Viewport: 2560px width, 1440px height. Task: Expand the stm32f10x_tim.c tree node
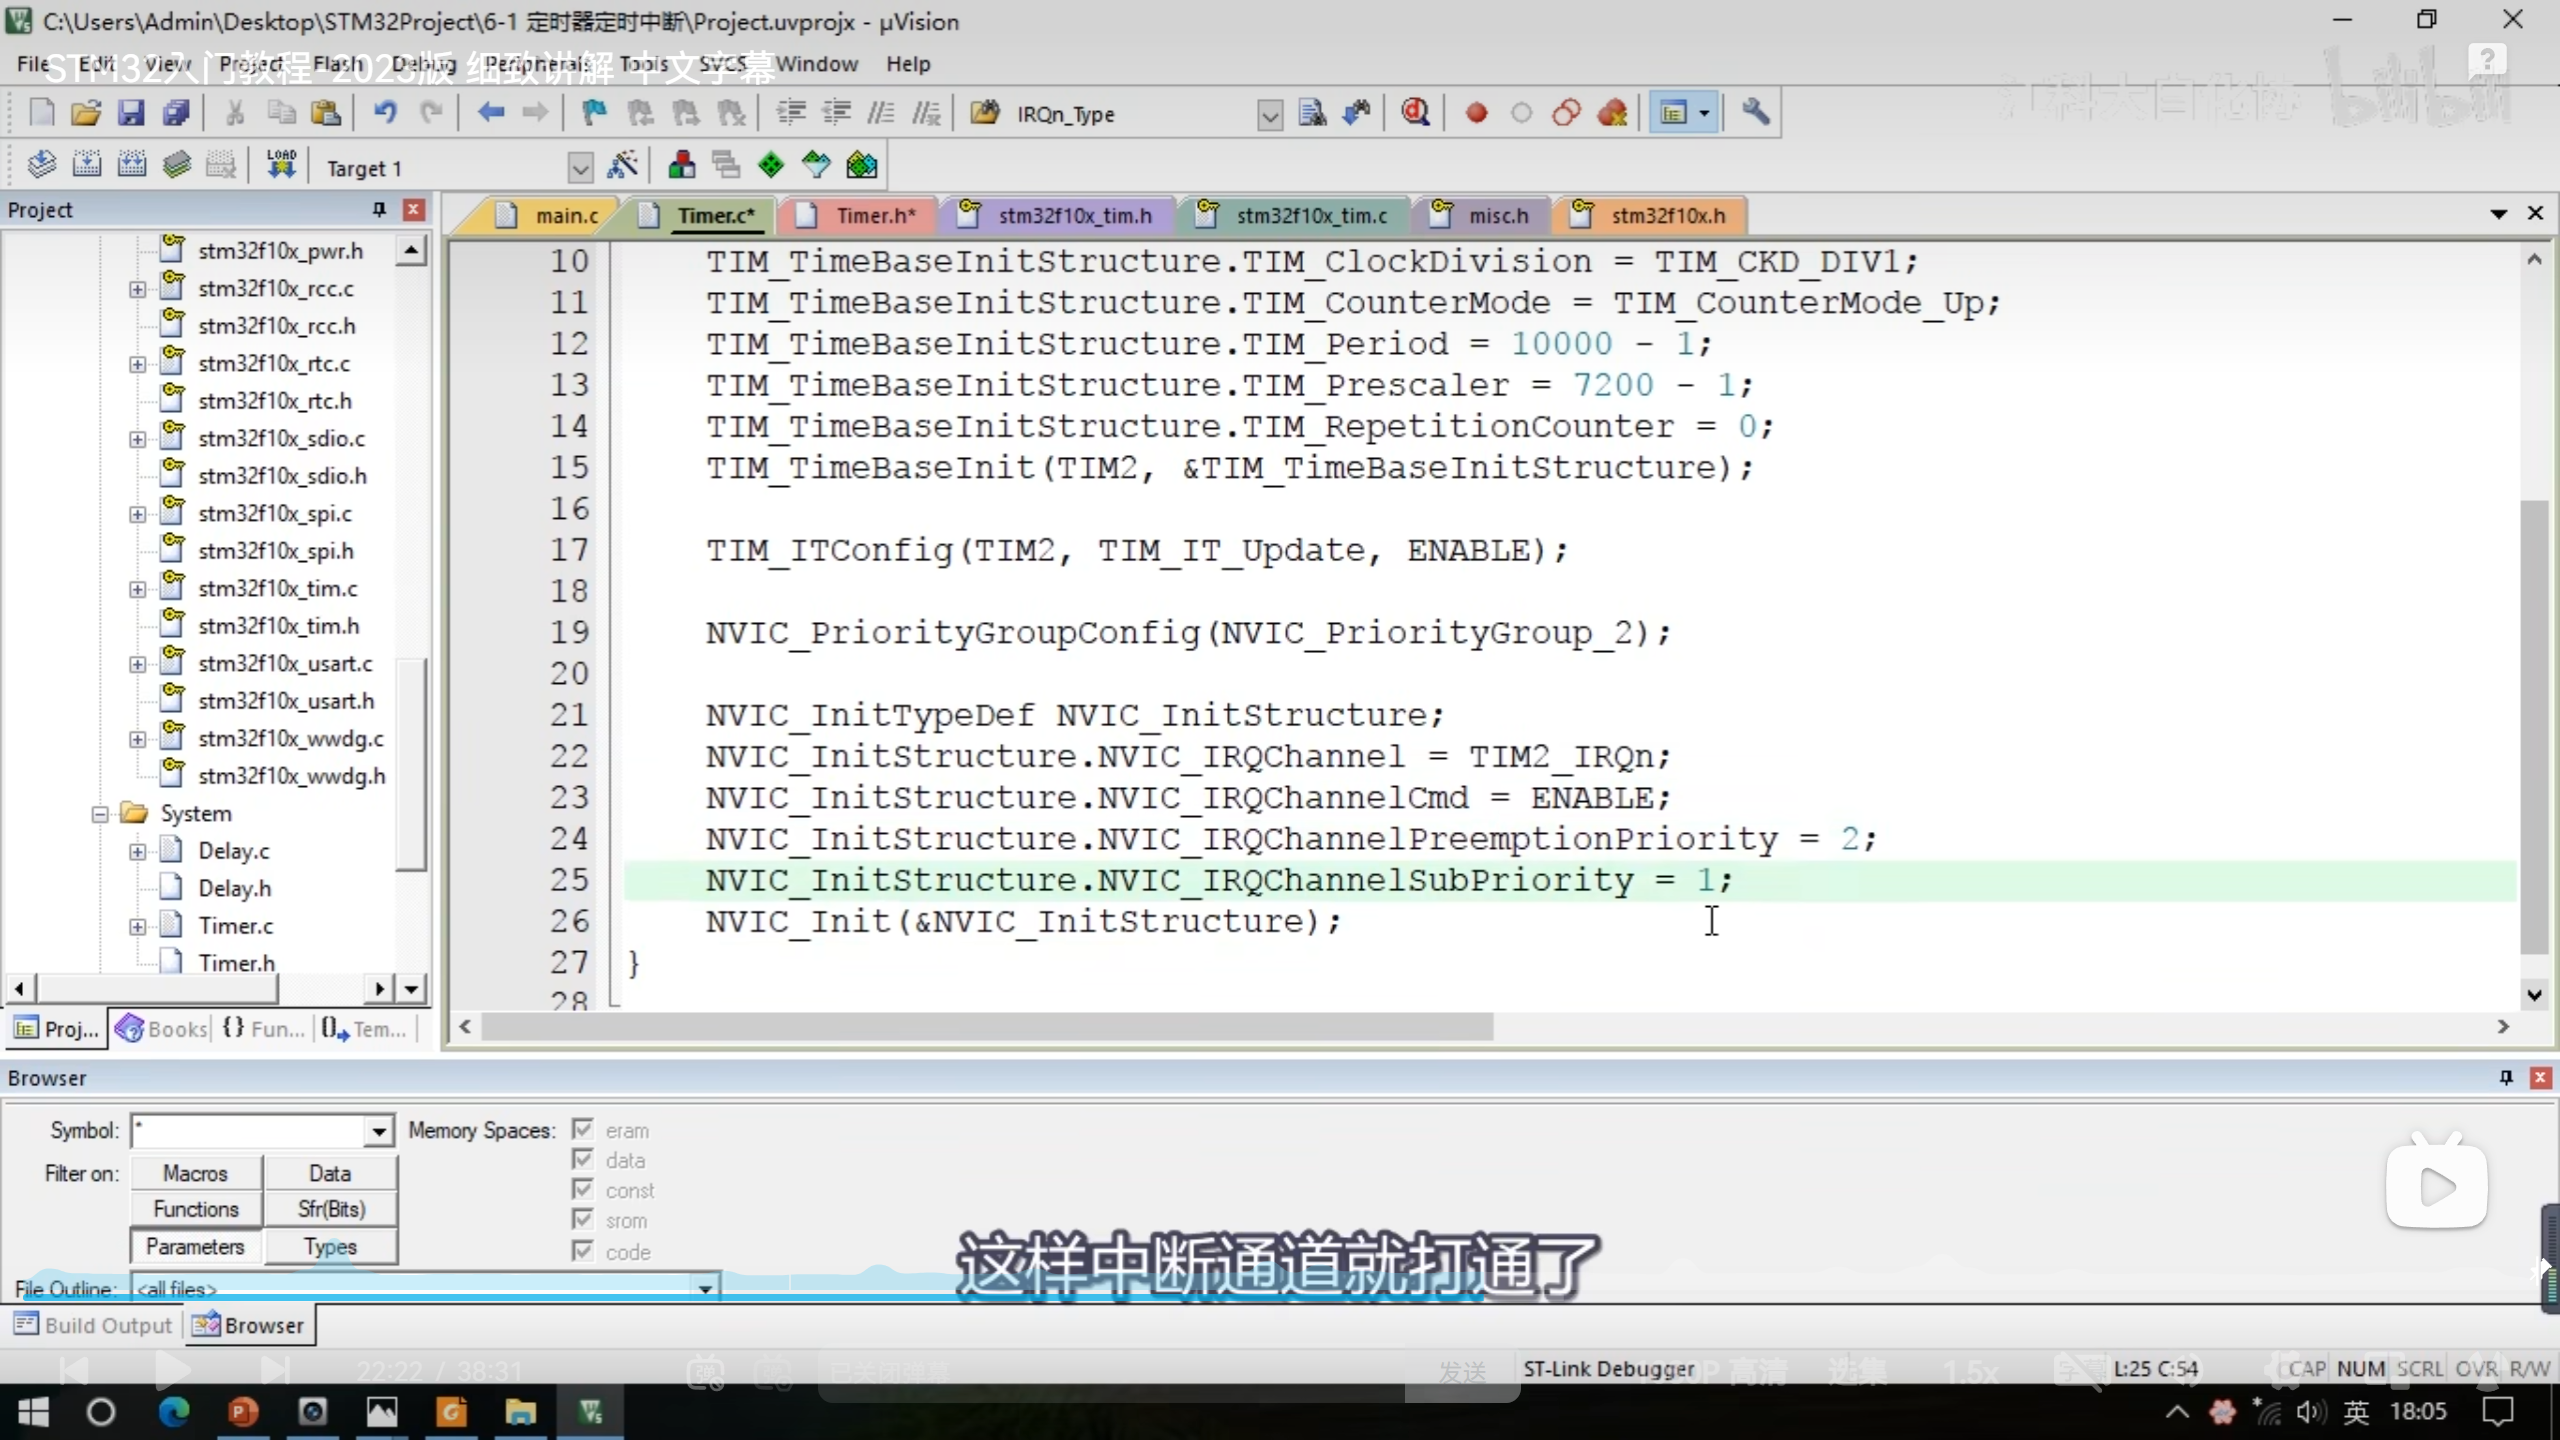137,589
